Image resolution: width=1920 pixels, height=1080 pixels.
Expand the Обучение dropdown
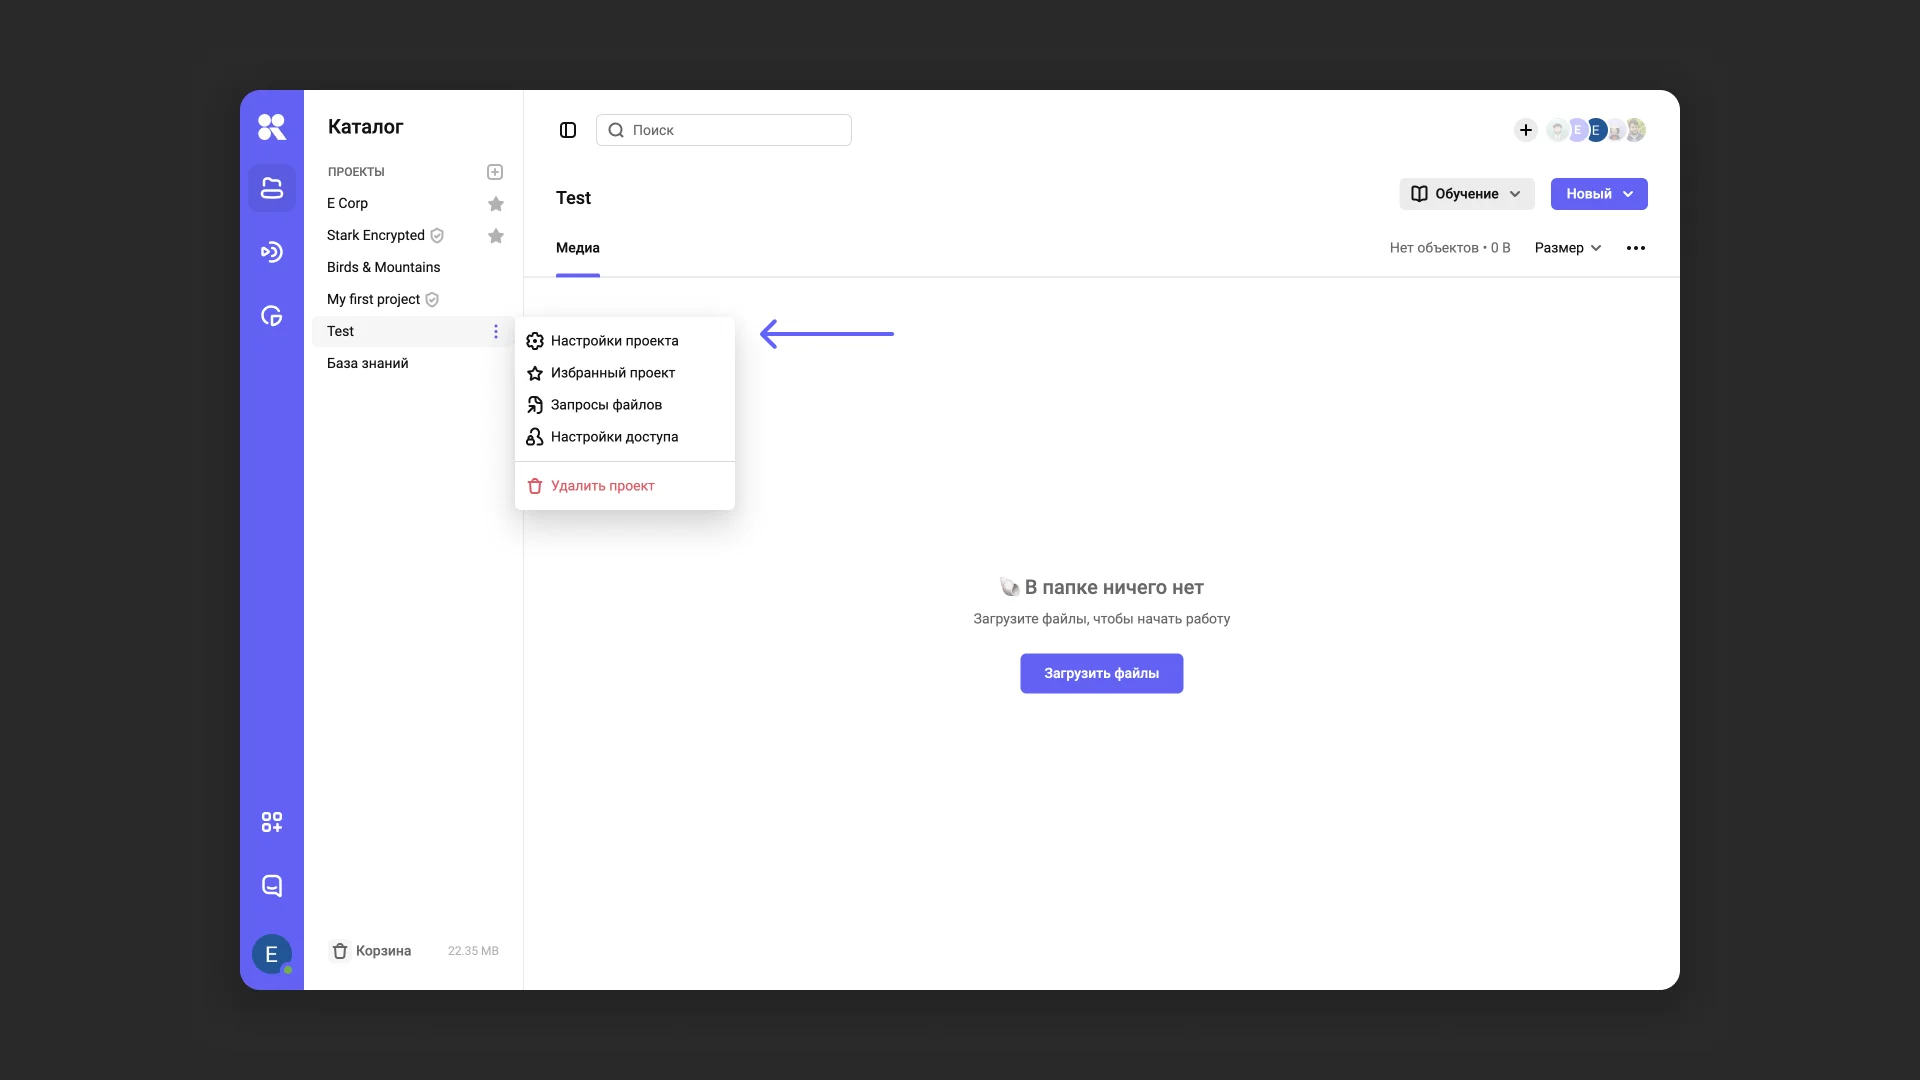pyautogui.click(x=1466, y=194)
